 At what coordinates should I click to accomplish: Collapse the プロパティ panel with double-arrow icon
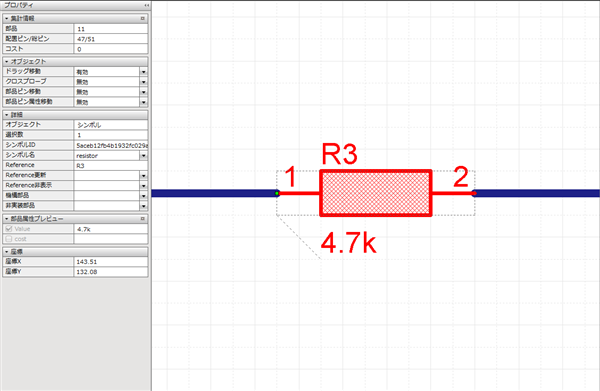[x=147, y=5]
